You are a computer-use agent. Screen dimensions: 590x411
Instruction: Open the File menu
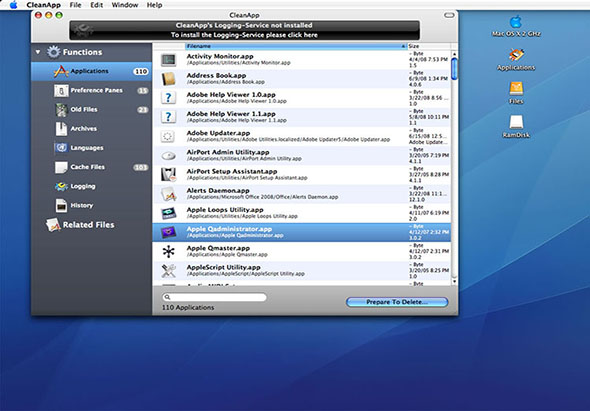coord(75,5)
